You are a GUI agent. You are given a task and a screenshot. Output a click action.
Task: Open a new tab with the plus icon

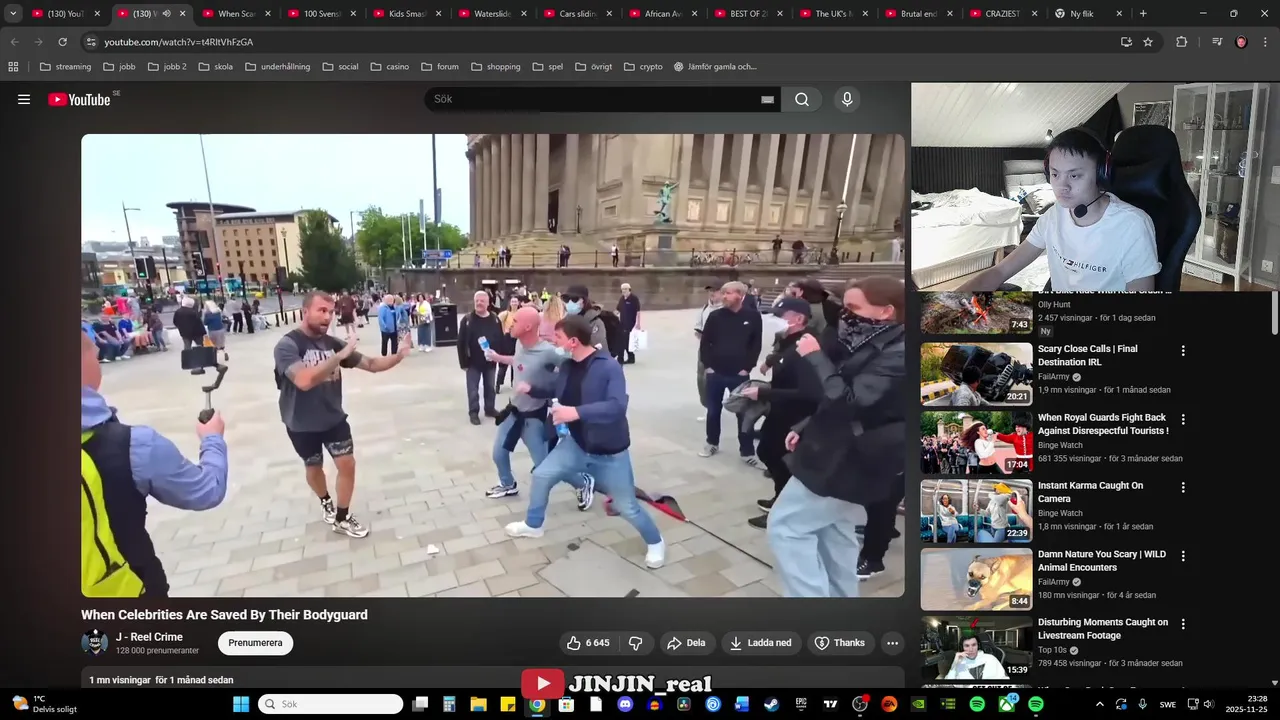click(x=1143, y=14)
